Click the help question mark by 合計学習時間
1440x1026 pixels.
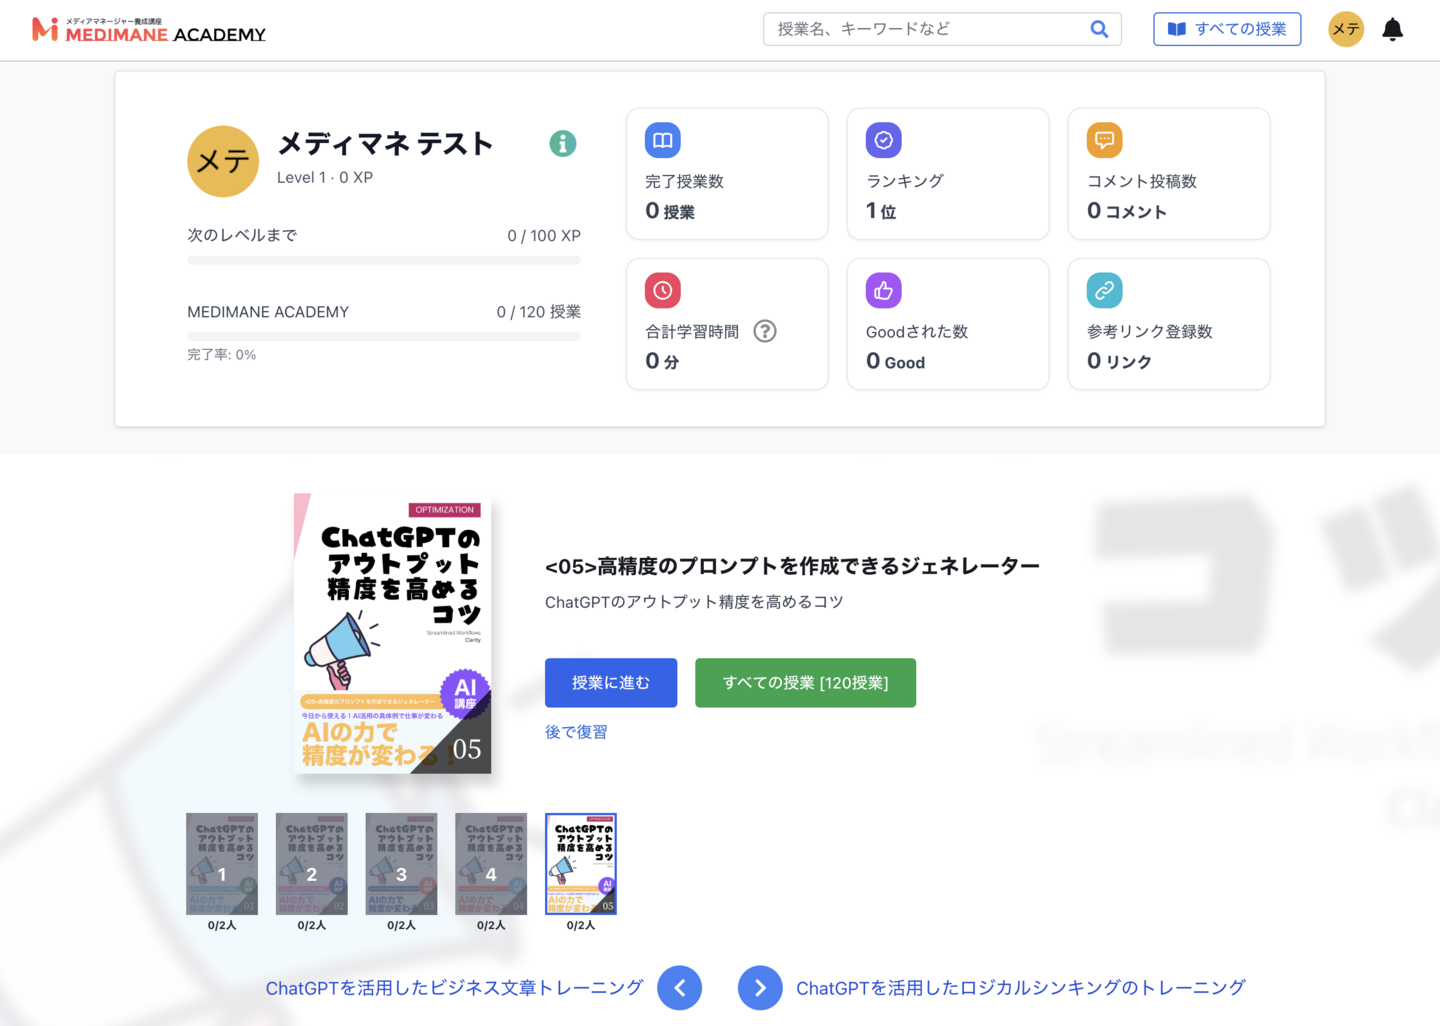[765, 331]
